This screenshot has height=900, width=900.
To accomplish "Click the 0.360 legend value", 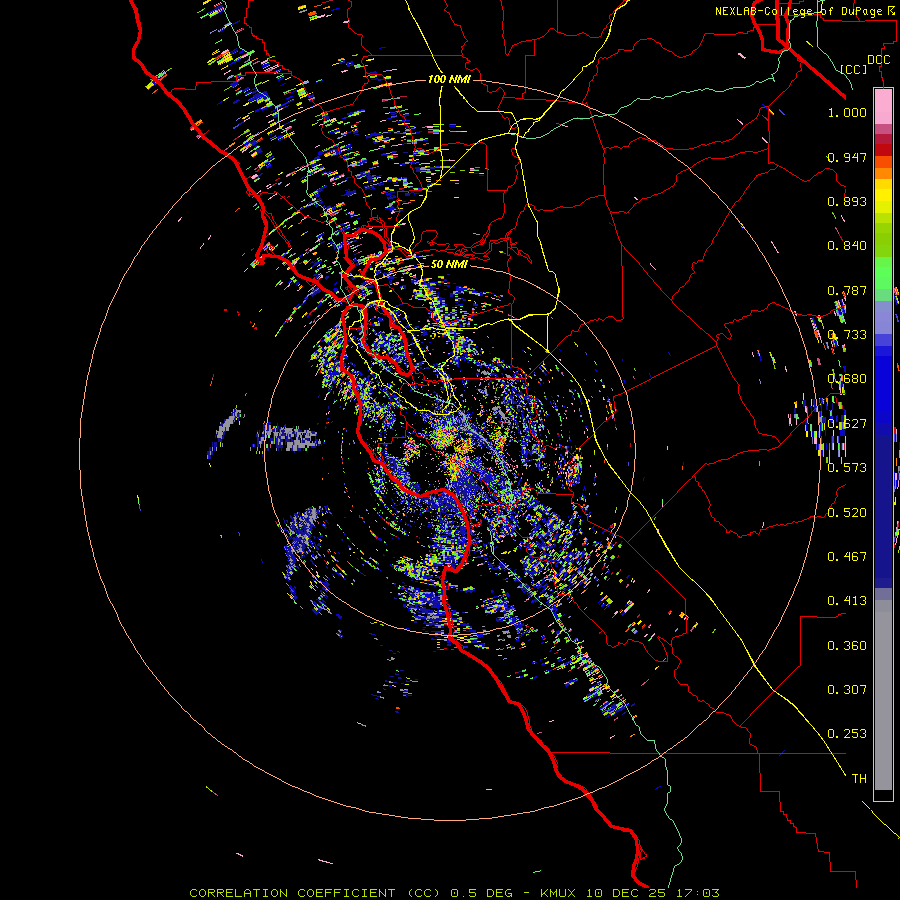I will coord(847,645).
